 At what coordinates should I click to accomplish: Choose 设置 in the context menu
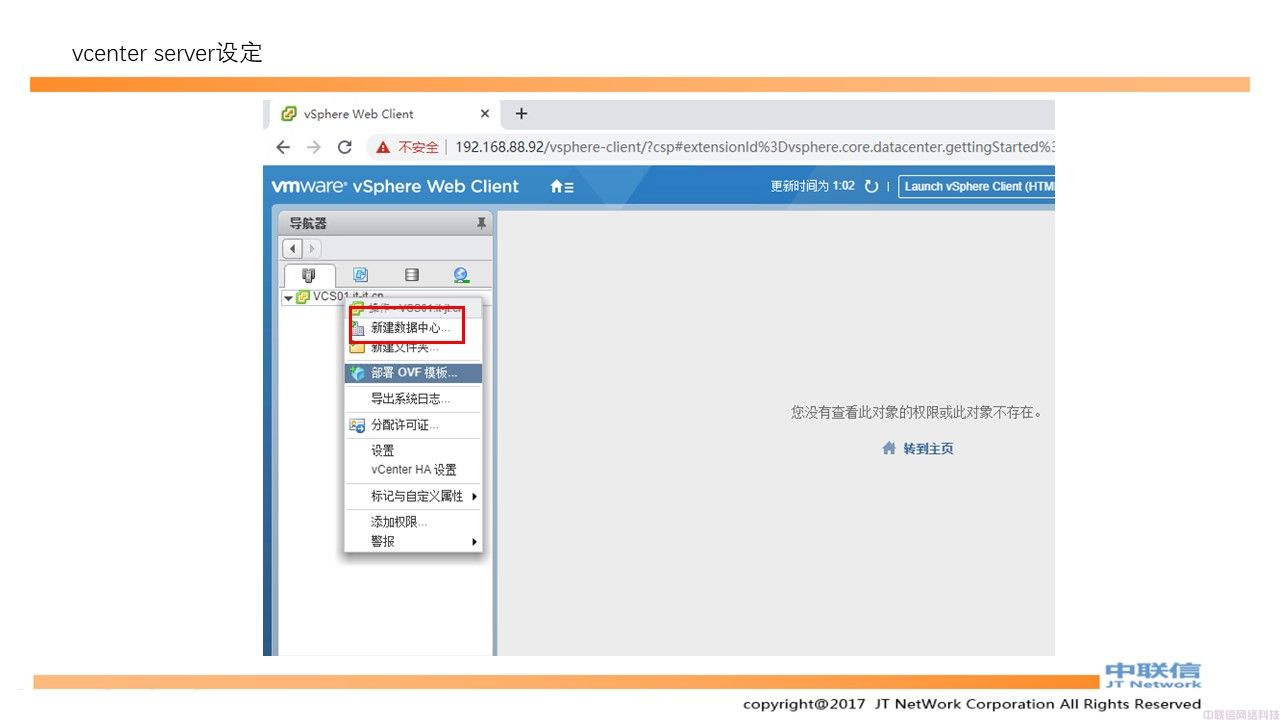click(413, 451)
